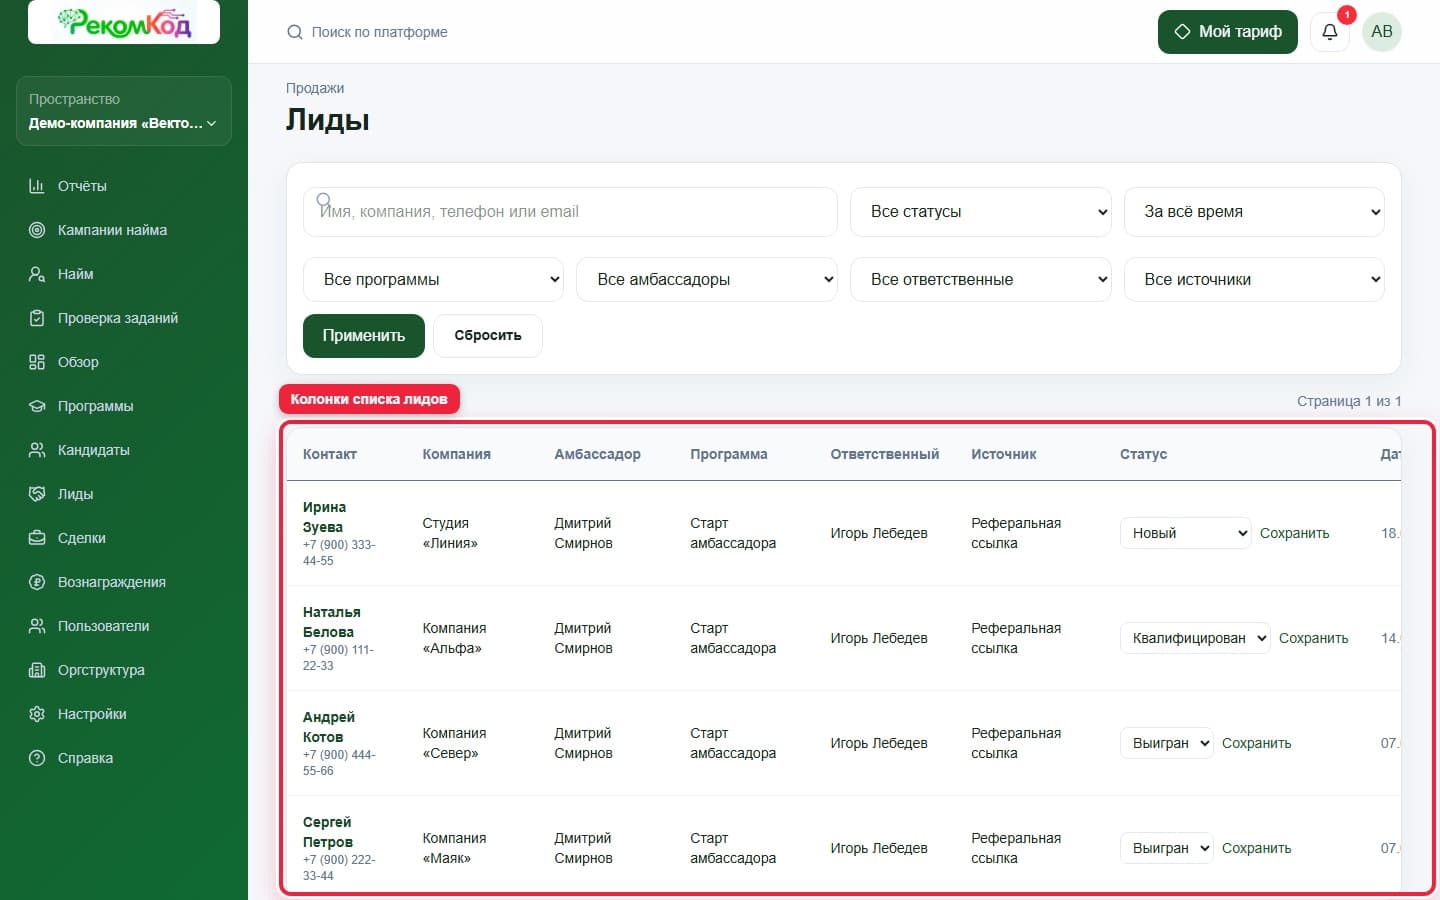Focus the lead name search field

pyautogui.click(x=570, y=212)
